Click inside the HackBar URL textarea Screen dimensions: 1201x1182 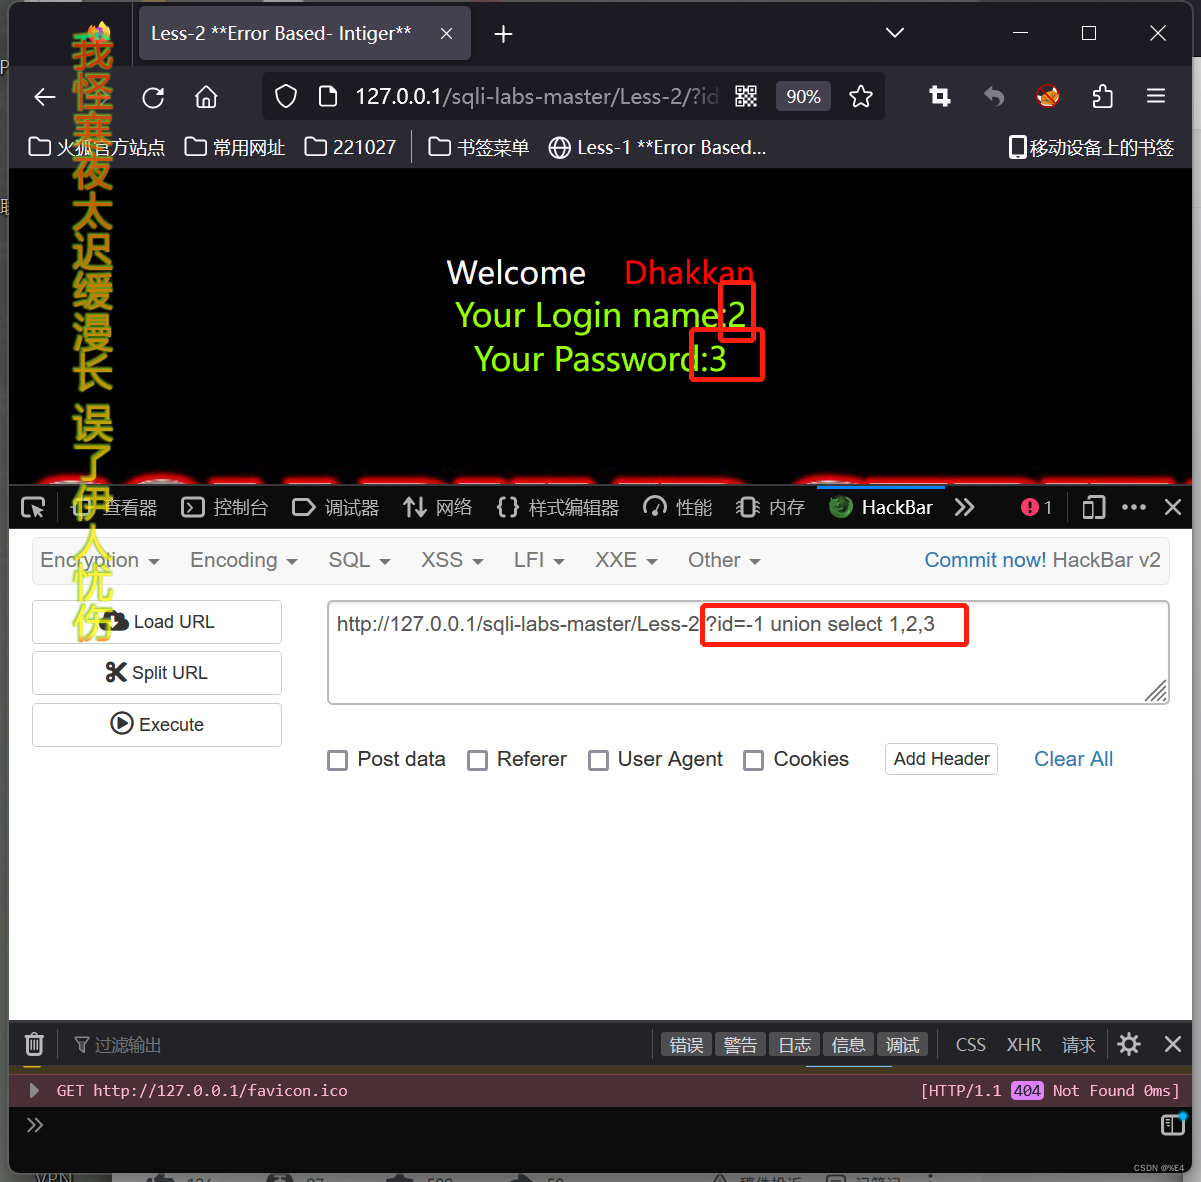pyautogui.click(x=748, y=650)
